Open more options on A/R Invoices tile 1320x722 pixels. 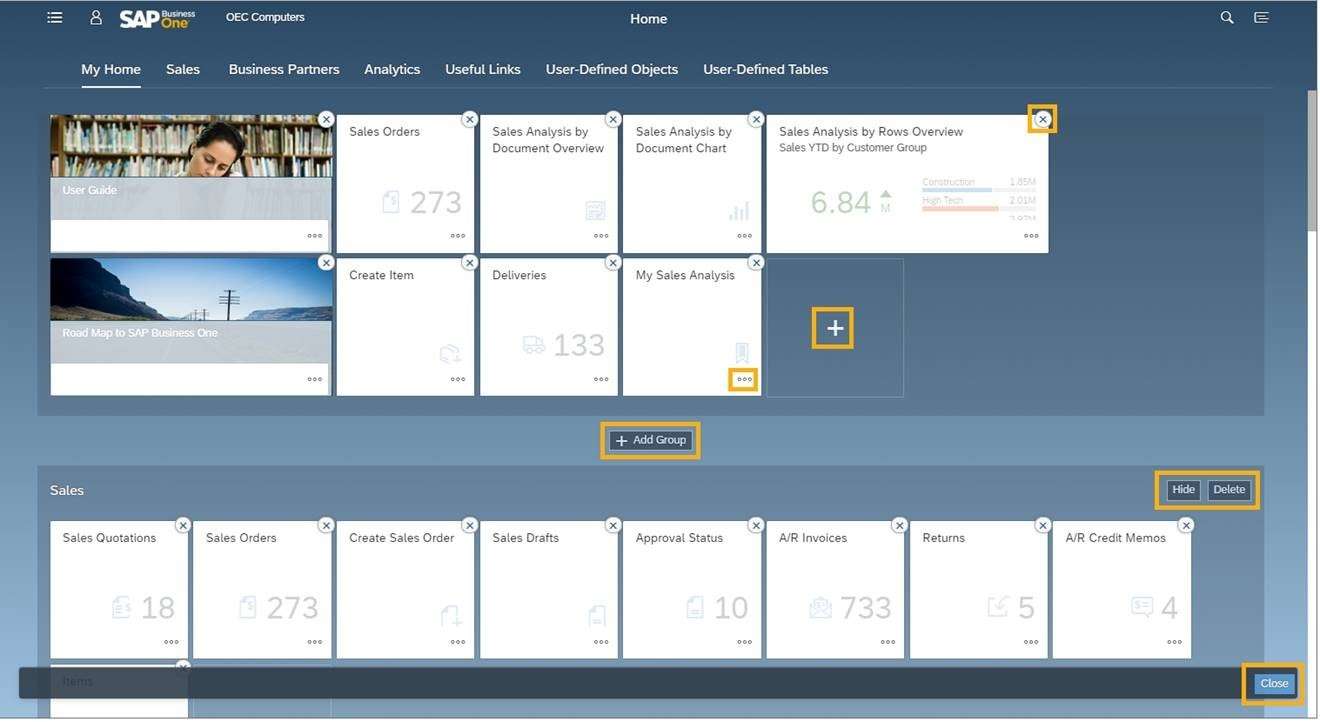(888, 643)
